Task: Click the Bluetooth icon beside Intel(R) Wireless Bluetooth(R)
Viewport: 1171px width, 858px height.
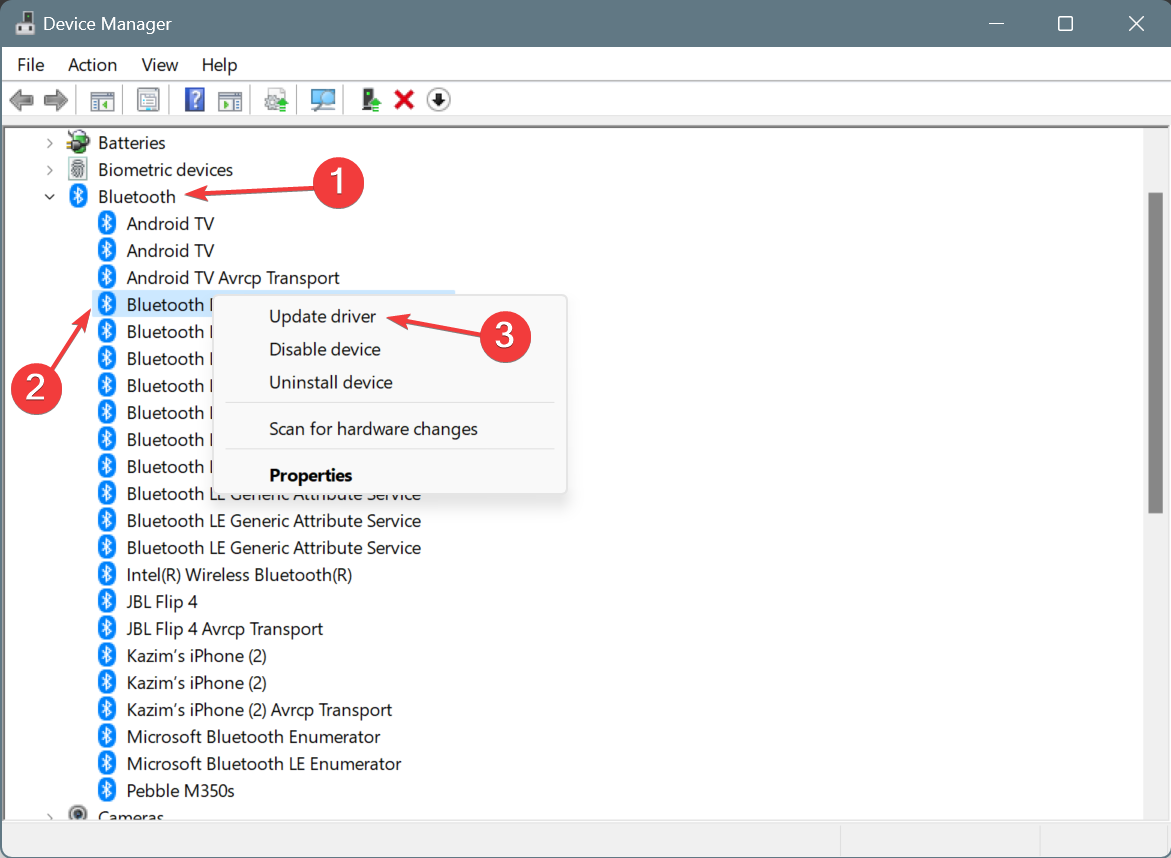Action: tap(107, 574)
